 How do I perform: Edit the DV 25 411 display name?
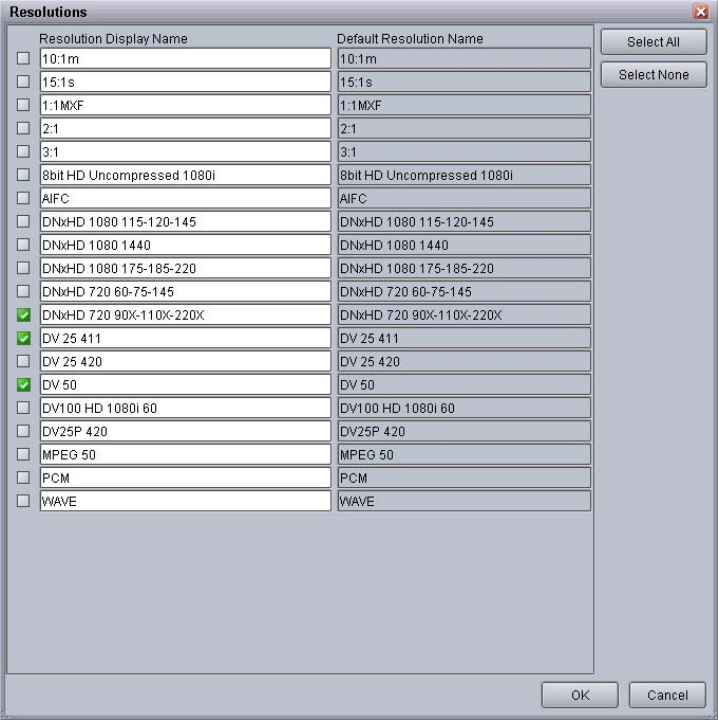185,338
